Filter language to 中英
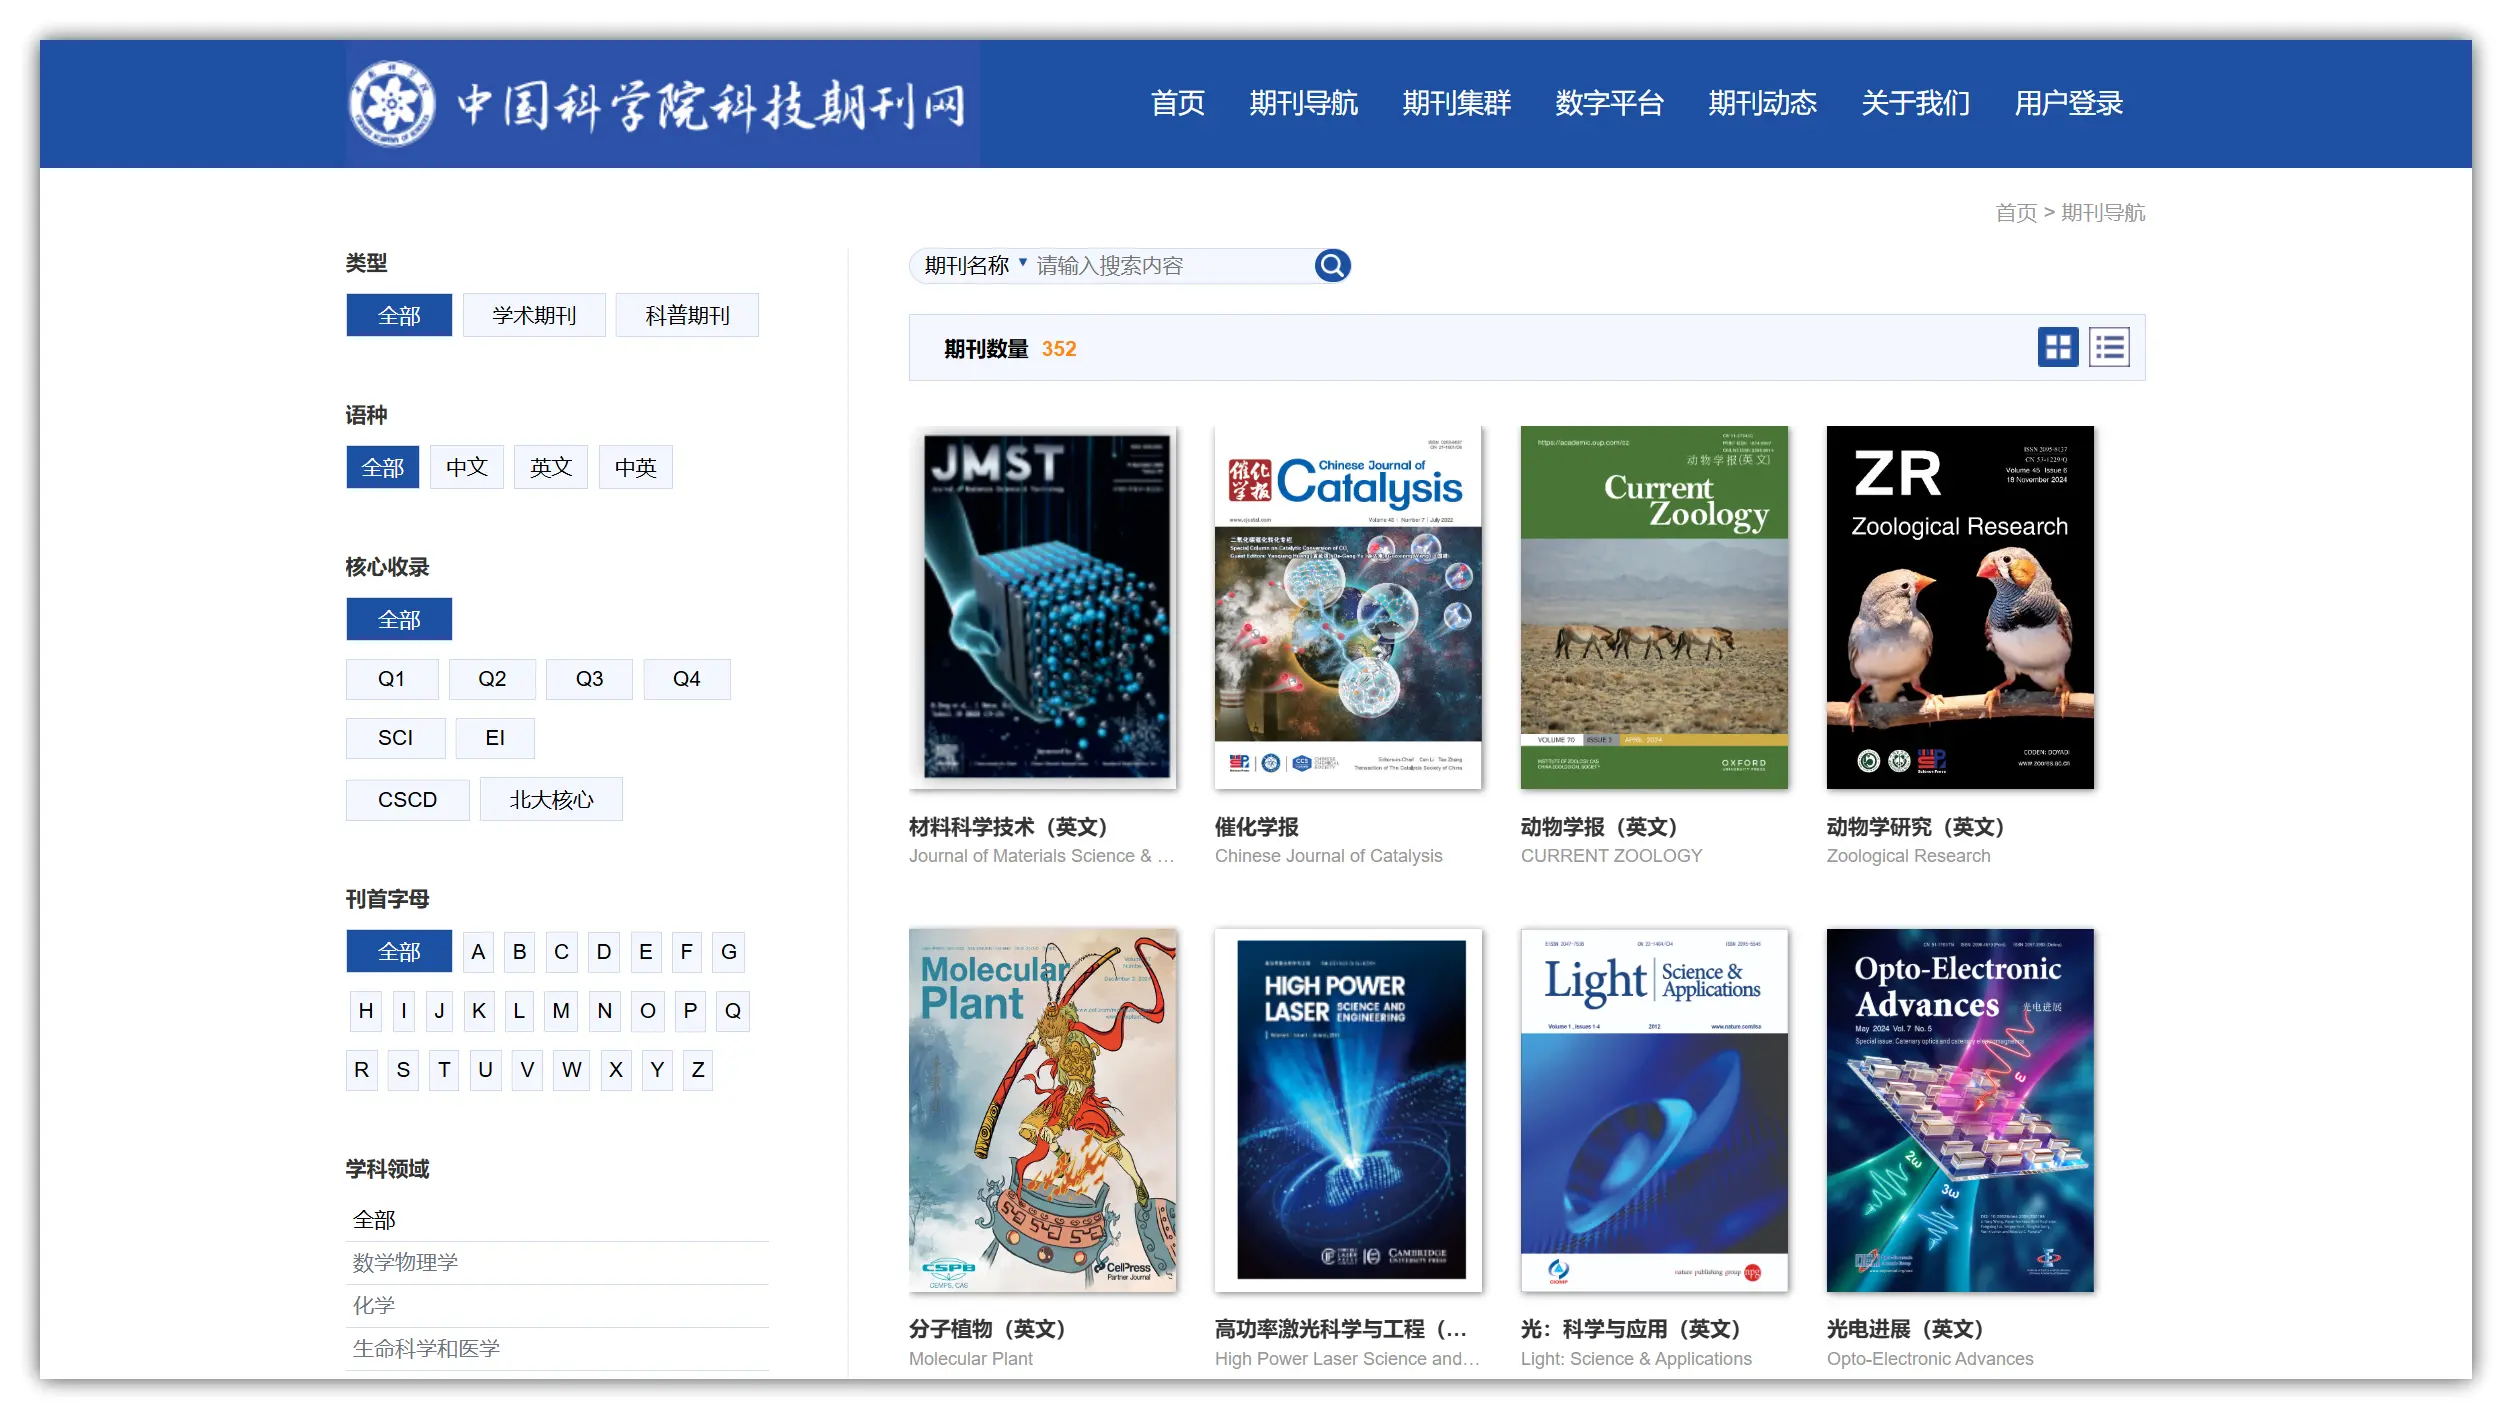 click(636, 467)
